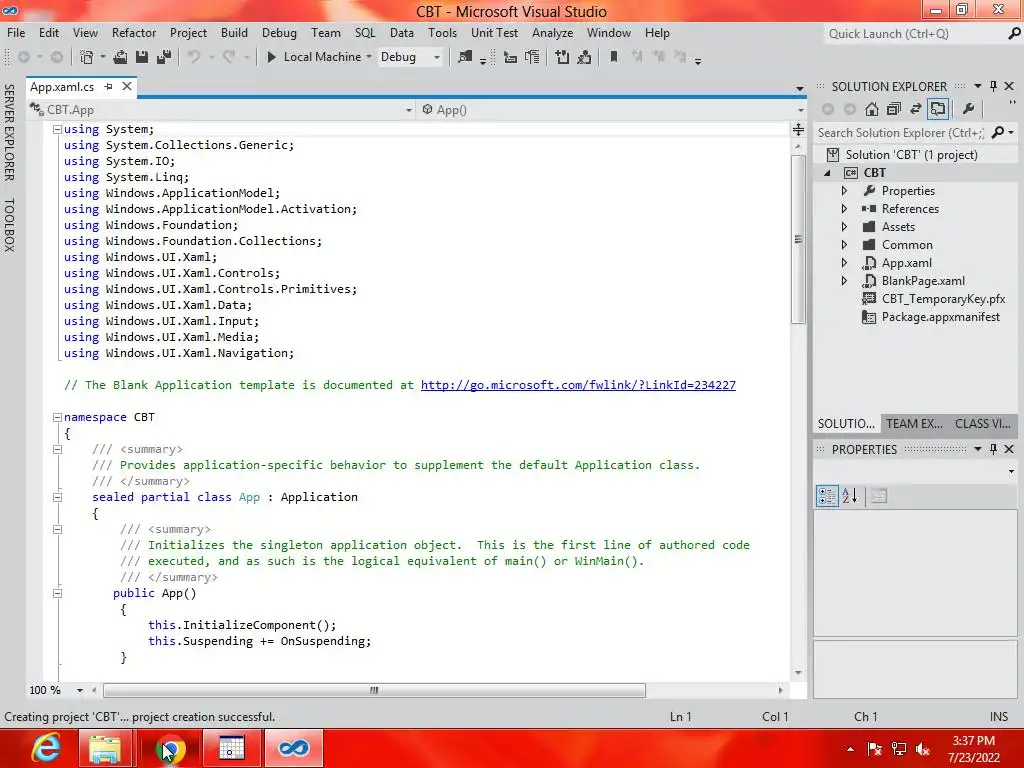
Task: Open the Refactor menu
Action: 134,33
